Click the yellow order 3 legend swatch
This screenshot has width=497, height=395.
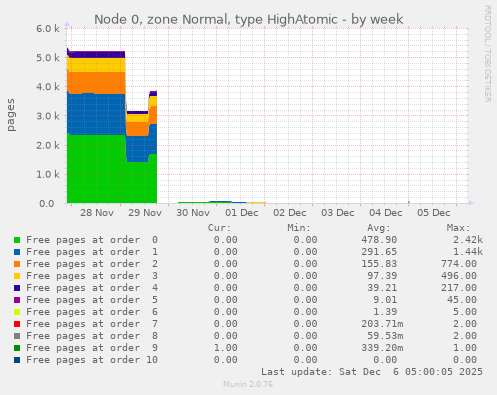tap(17, 276)
